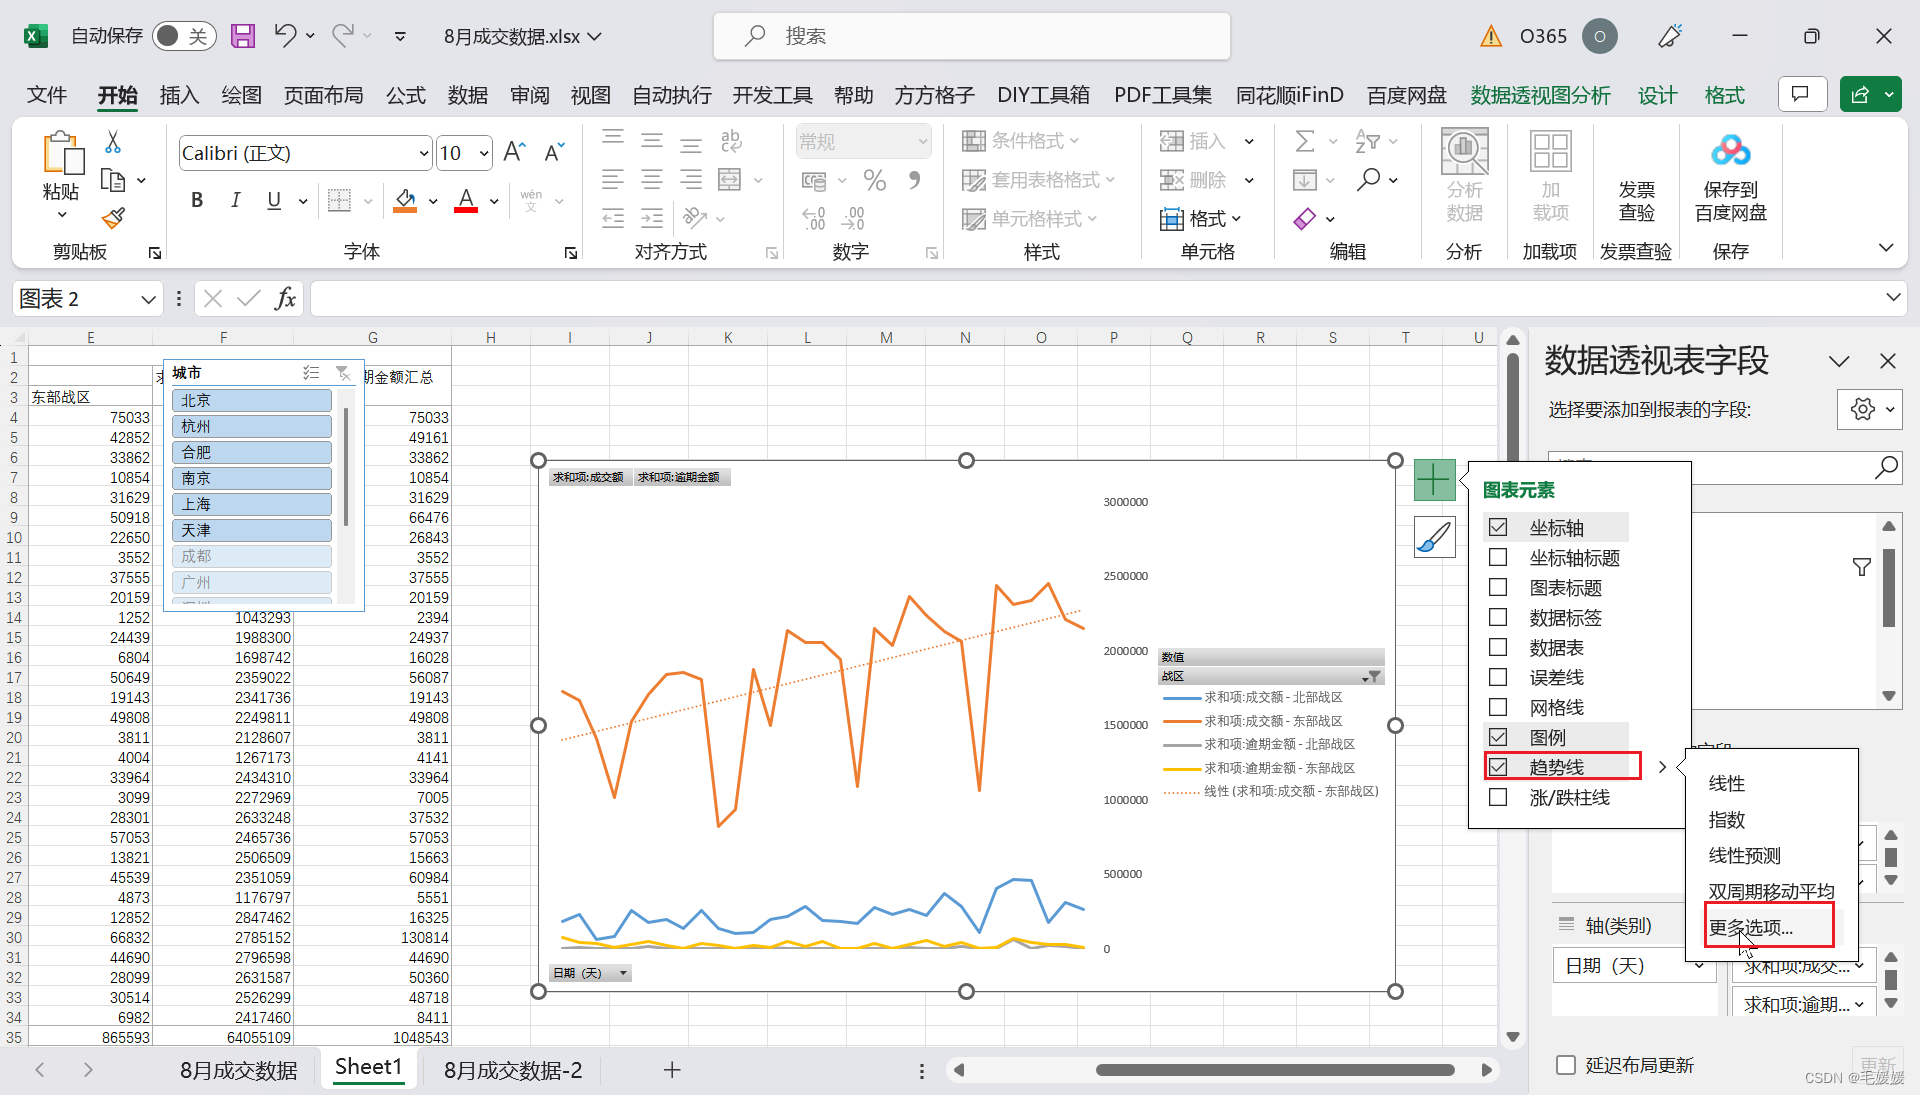Screen dimensions: 1920x1095
Task: Click the Format Painter brush icon
Action: click(113, 217)
